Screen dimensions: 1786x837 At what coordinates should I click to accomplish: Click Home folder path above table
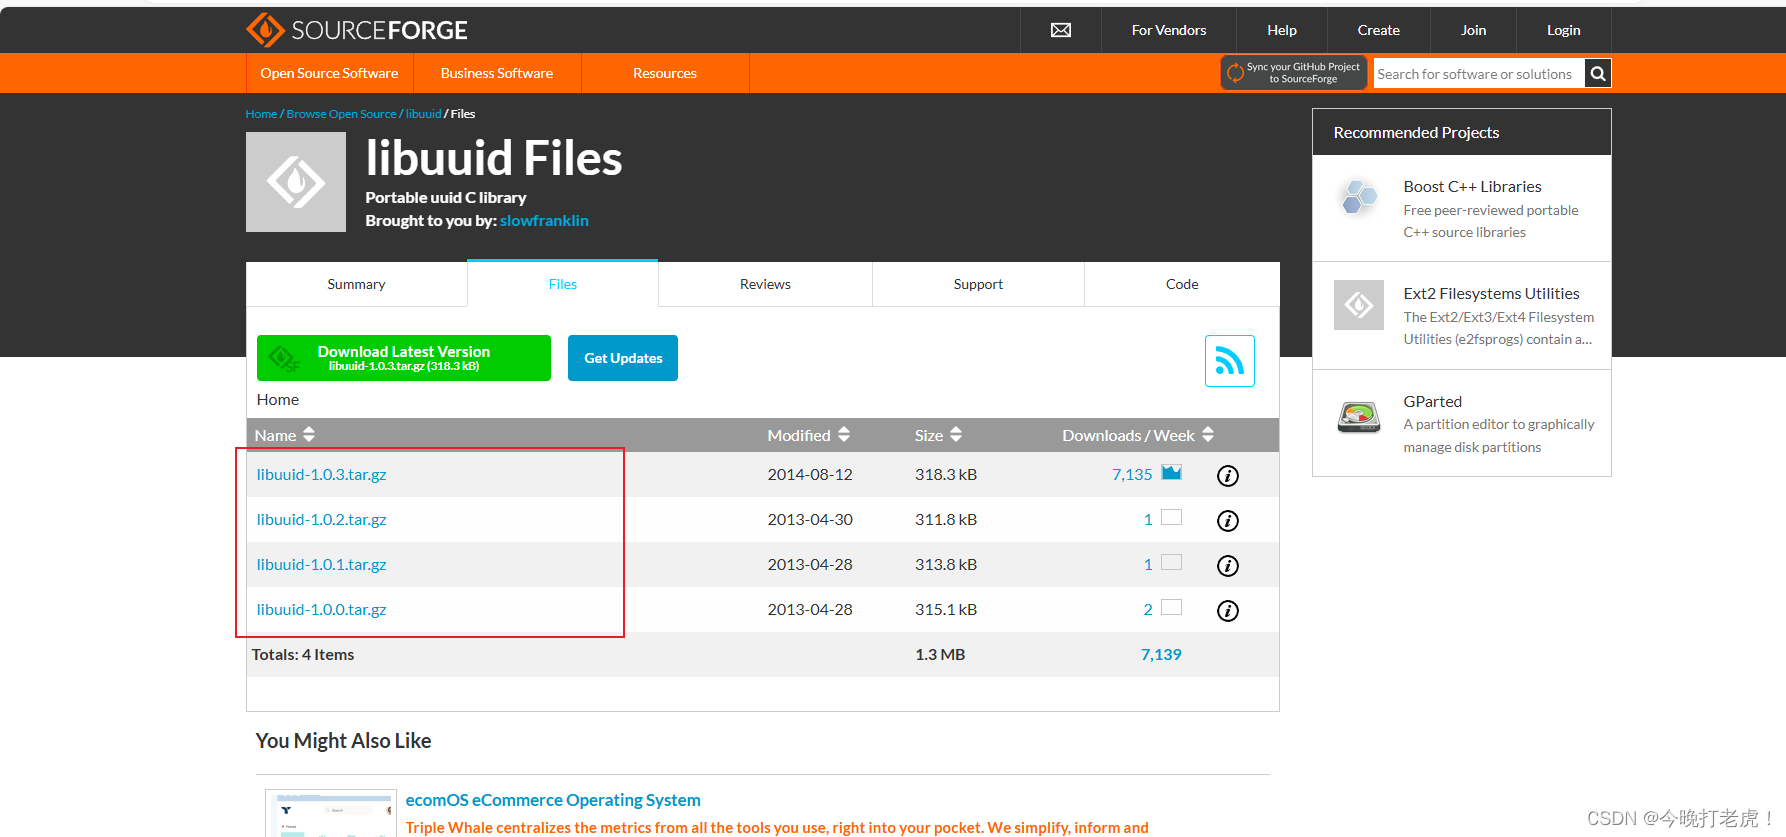277,399
